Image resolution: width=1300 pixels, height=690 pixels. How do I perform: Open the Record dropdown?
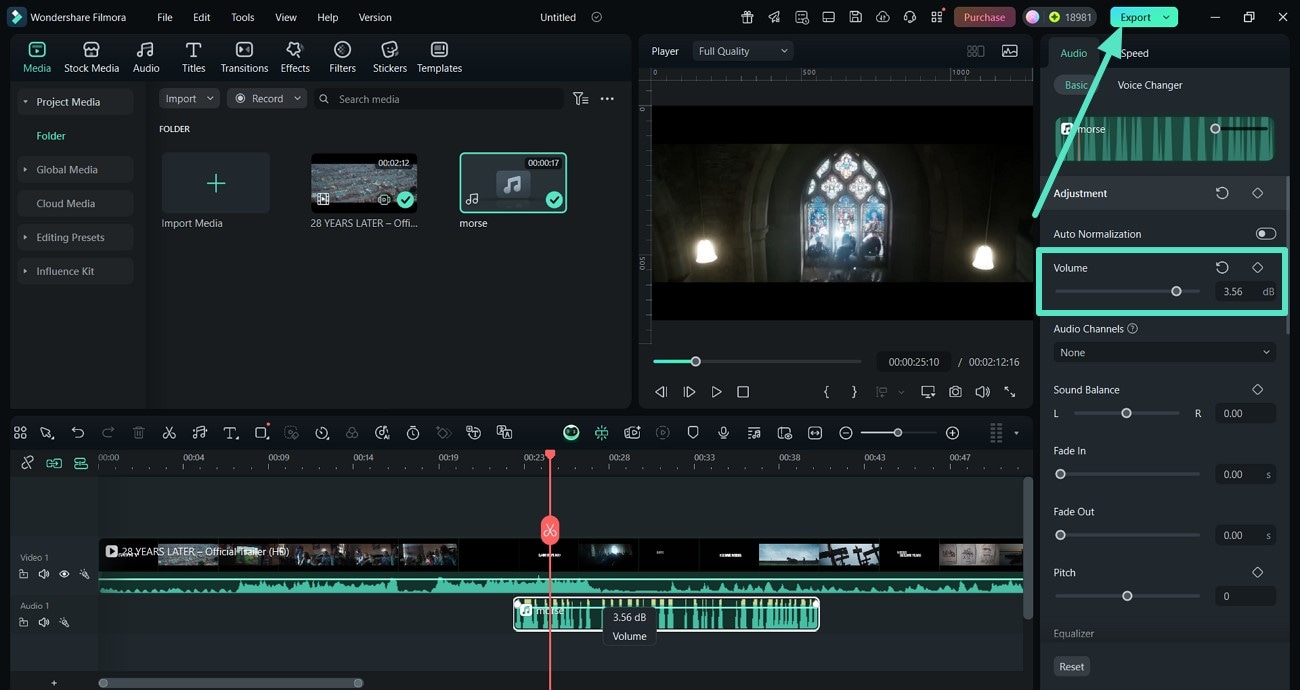[266, 99]
